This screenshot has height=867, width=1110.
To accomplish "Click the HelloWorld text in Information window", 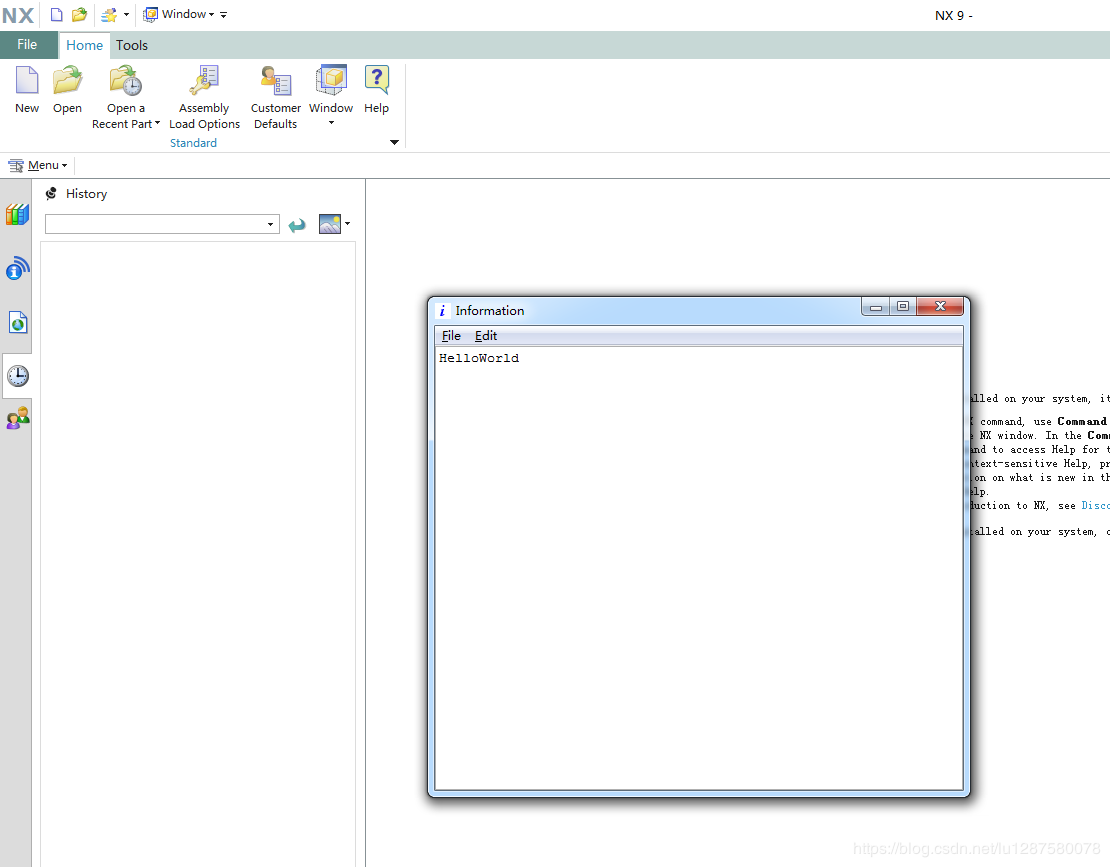I will [x=479, y=358].
